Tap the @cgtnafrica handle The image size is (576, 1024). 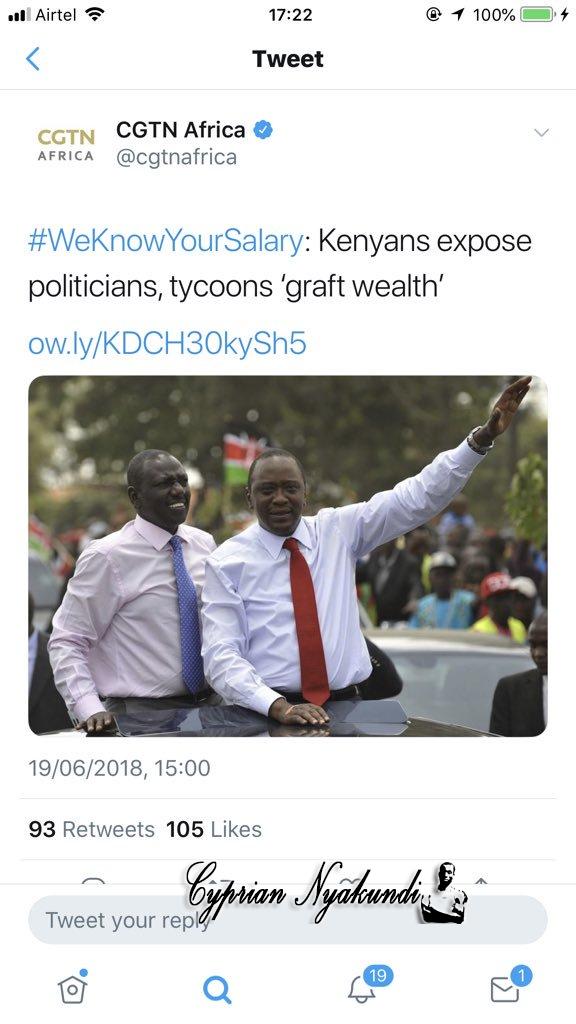coord(176,158)
